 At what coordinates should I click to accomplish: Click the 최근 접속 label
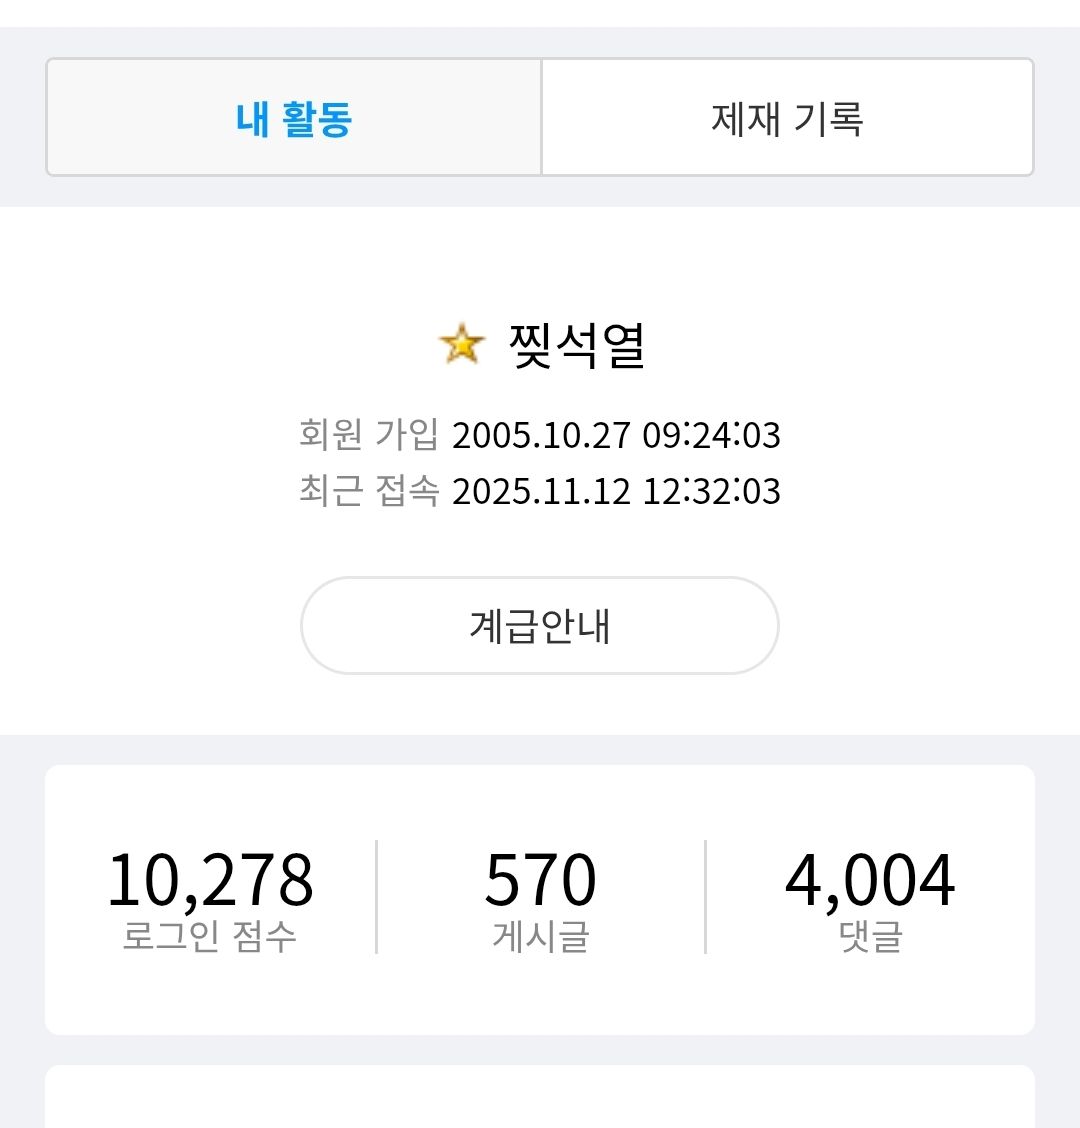pos(369,491)
